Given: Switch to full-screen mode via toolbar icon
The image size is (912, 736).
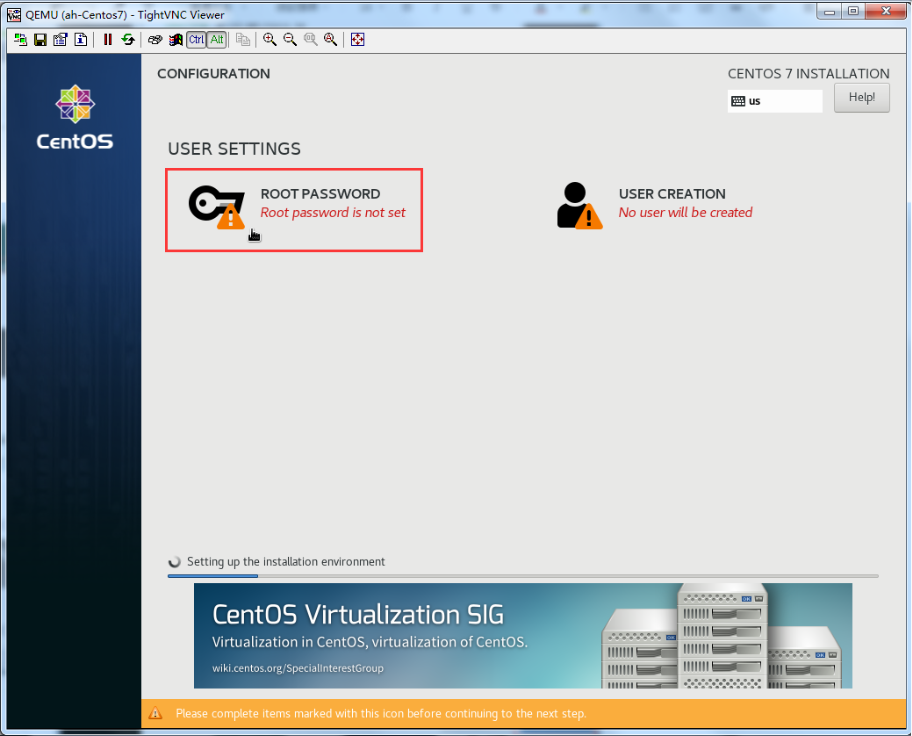Looking at the screenshot, I should 358,40.
